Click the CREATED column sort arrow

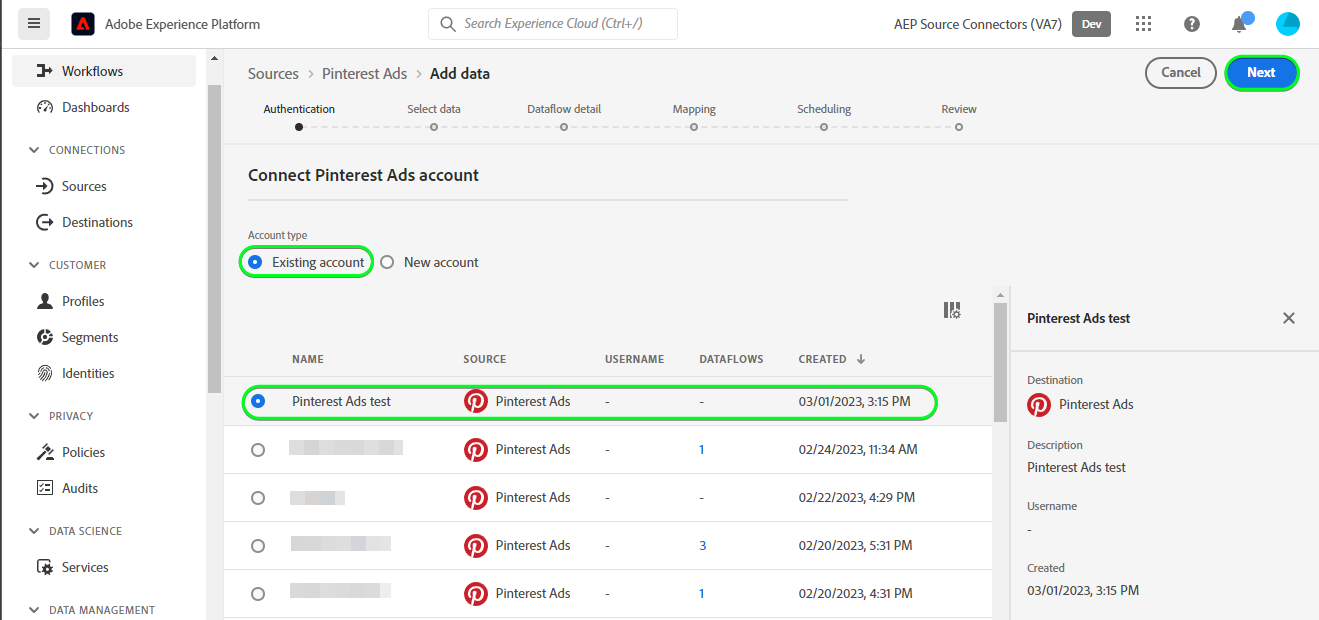(861, 359)
